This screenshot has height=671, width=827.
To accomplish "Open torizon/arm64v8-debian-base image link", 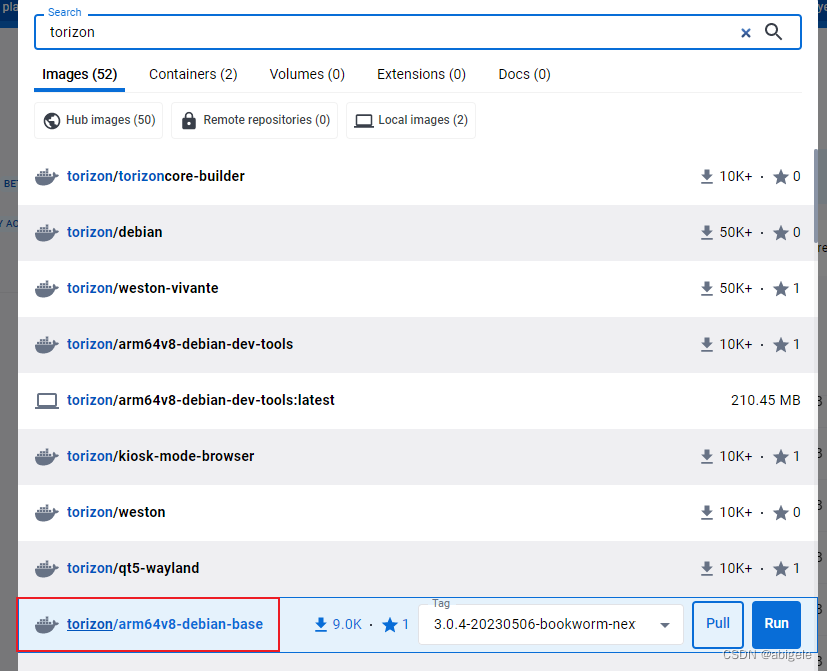I will pos(165,624).
